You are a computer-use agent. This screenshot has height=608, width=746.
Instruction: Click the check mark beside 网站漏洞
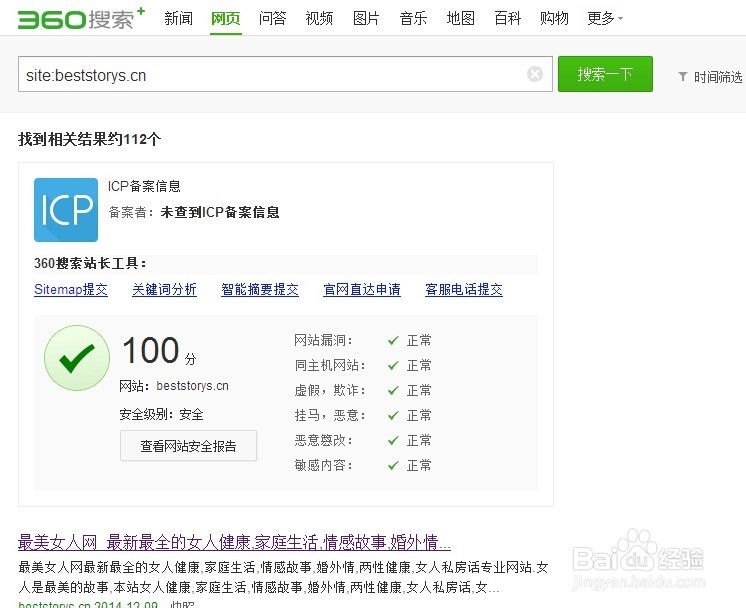tap(393, 340)
